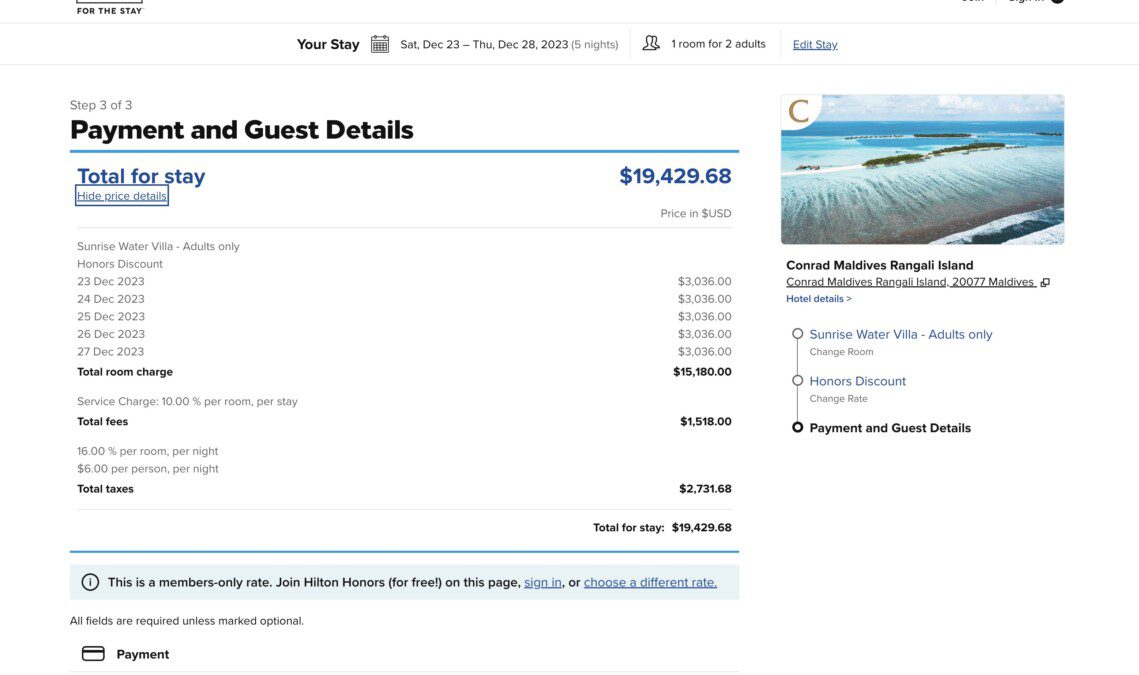Collapse price breakdown via Hide price details
The image size is (1139, 675).
click(x=121, y=195)
